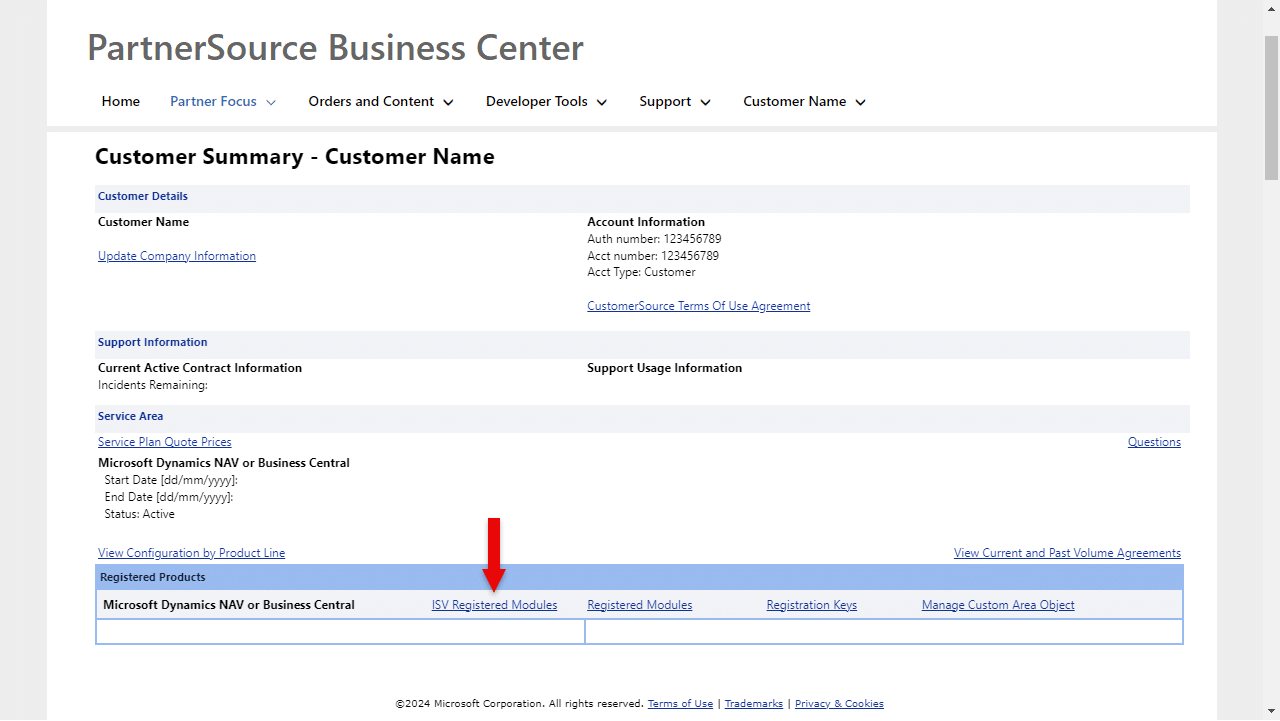Expand the Orders and Content chevron
This screenshot has height=721, width=1280.
coord(448,102)
